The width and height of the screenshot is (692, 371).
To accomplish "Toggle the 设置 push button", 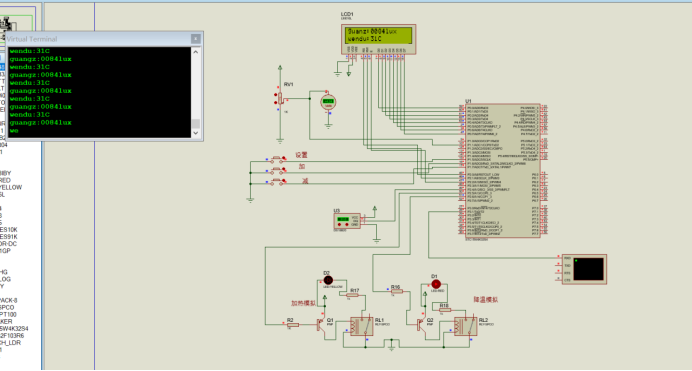I will click(277, 158).
